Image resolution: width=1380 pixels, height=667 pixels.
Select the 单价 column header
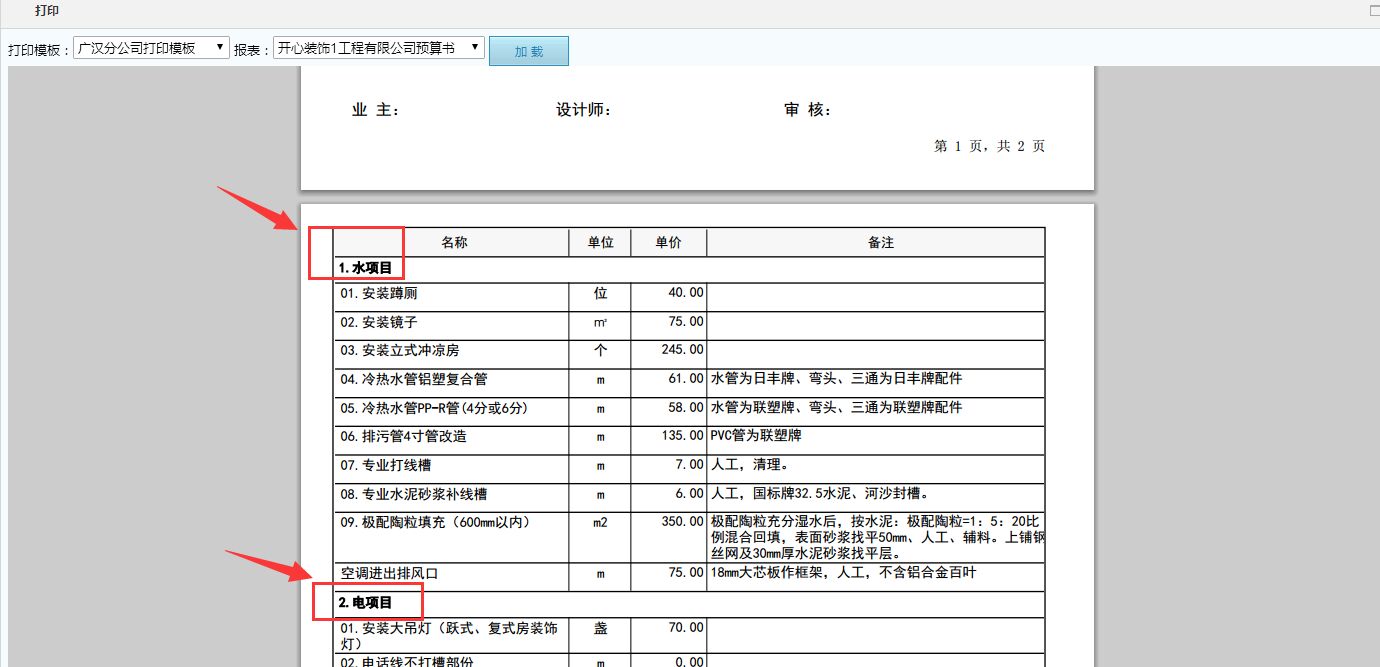(x=667, y=241)
